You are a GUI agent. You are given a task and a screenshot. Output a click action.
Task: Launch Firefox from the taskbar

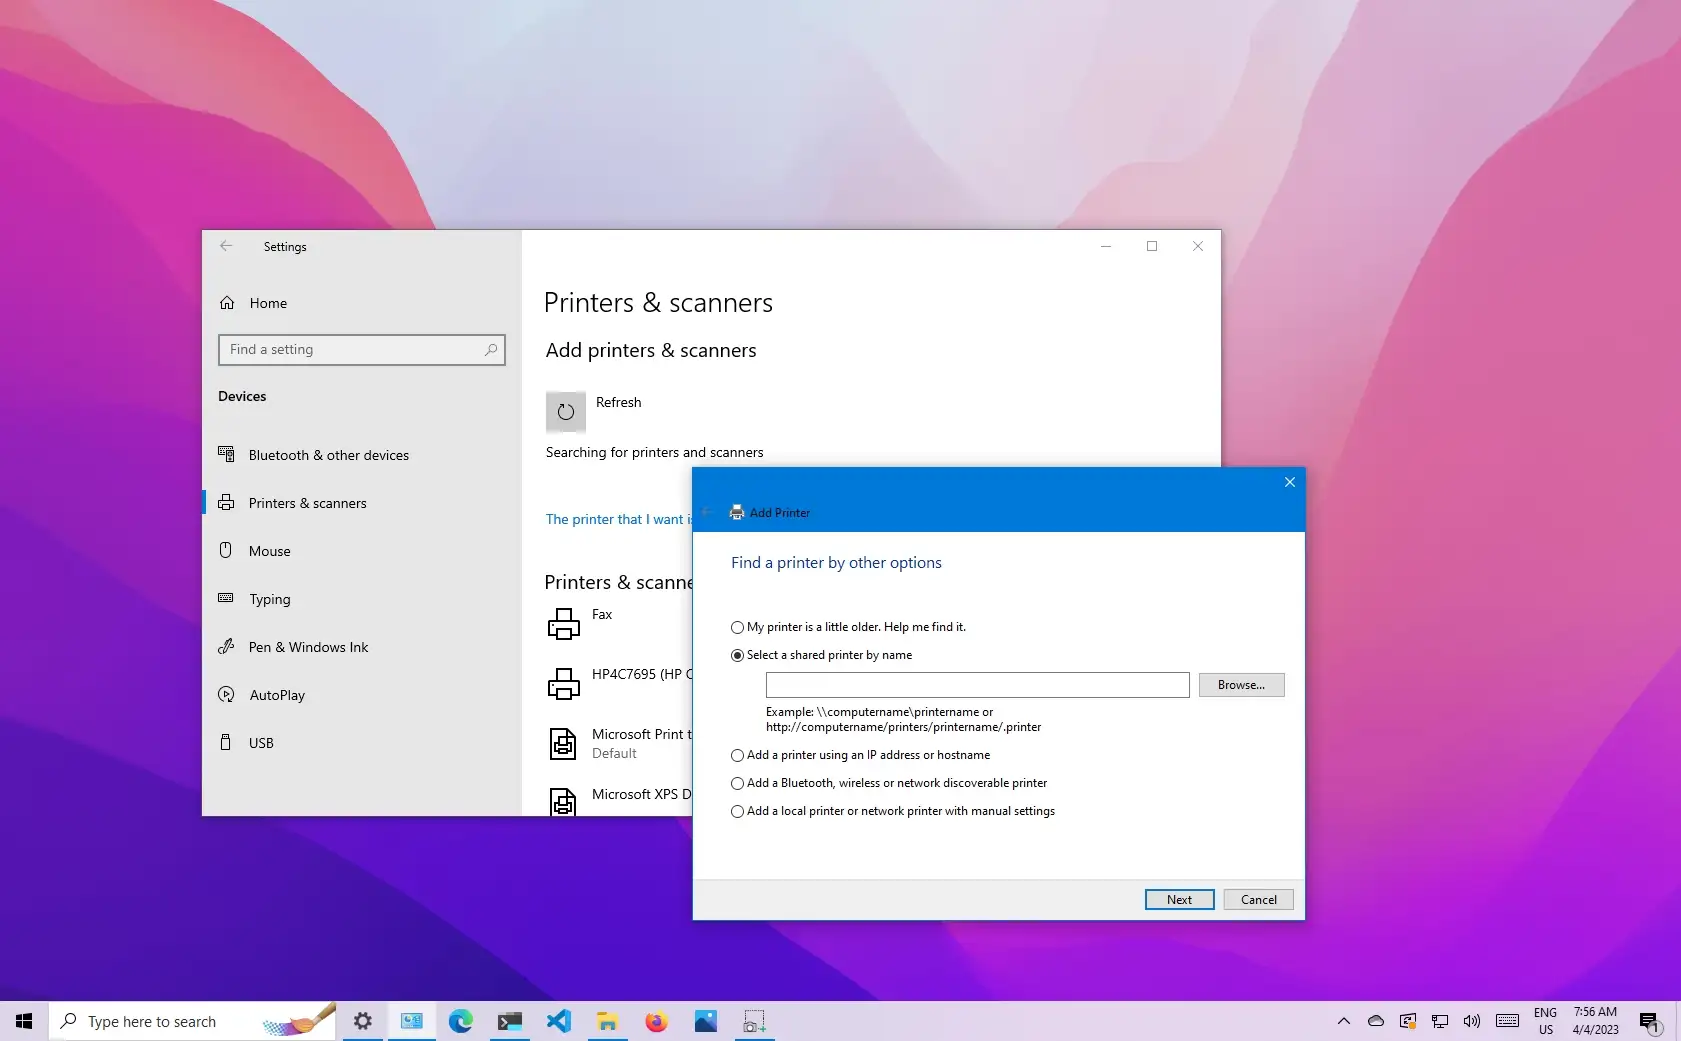[657, 1021]
